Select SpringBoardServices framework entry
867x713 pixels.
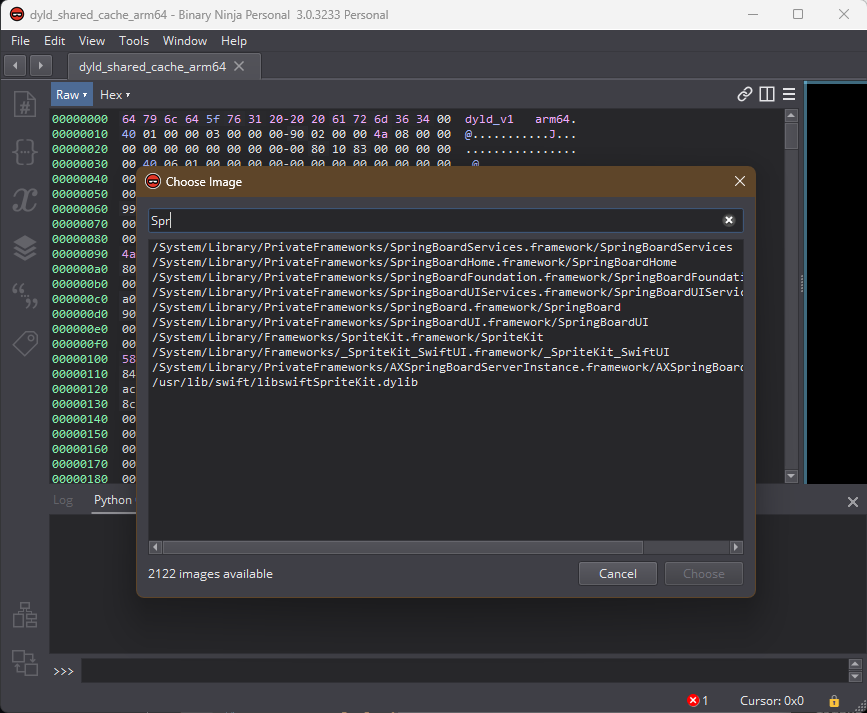[x=445, y=247]
